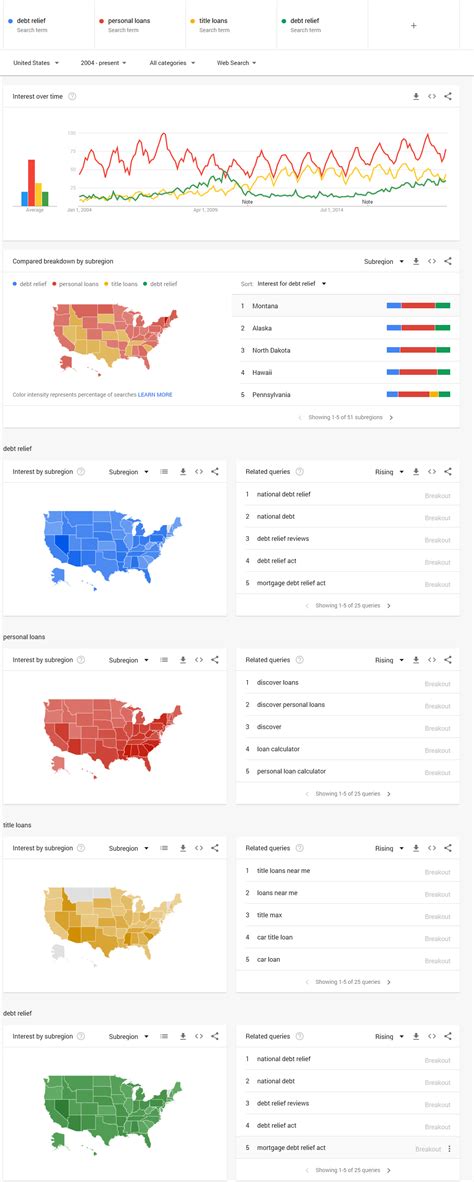This screenshot has width=474, height=1182.
Task: Add a comparison term with plus button
Action: pyautogui.click(x=413, y=26)
